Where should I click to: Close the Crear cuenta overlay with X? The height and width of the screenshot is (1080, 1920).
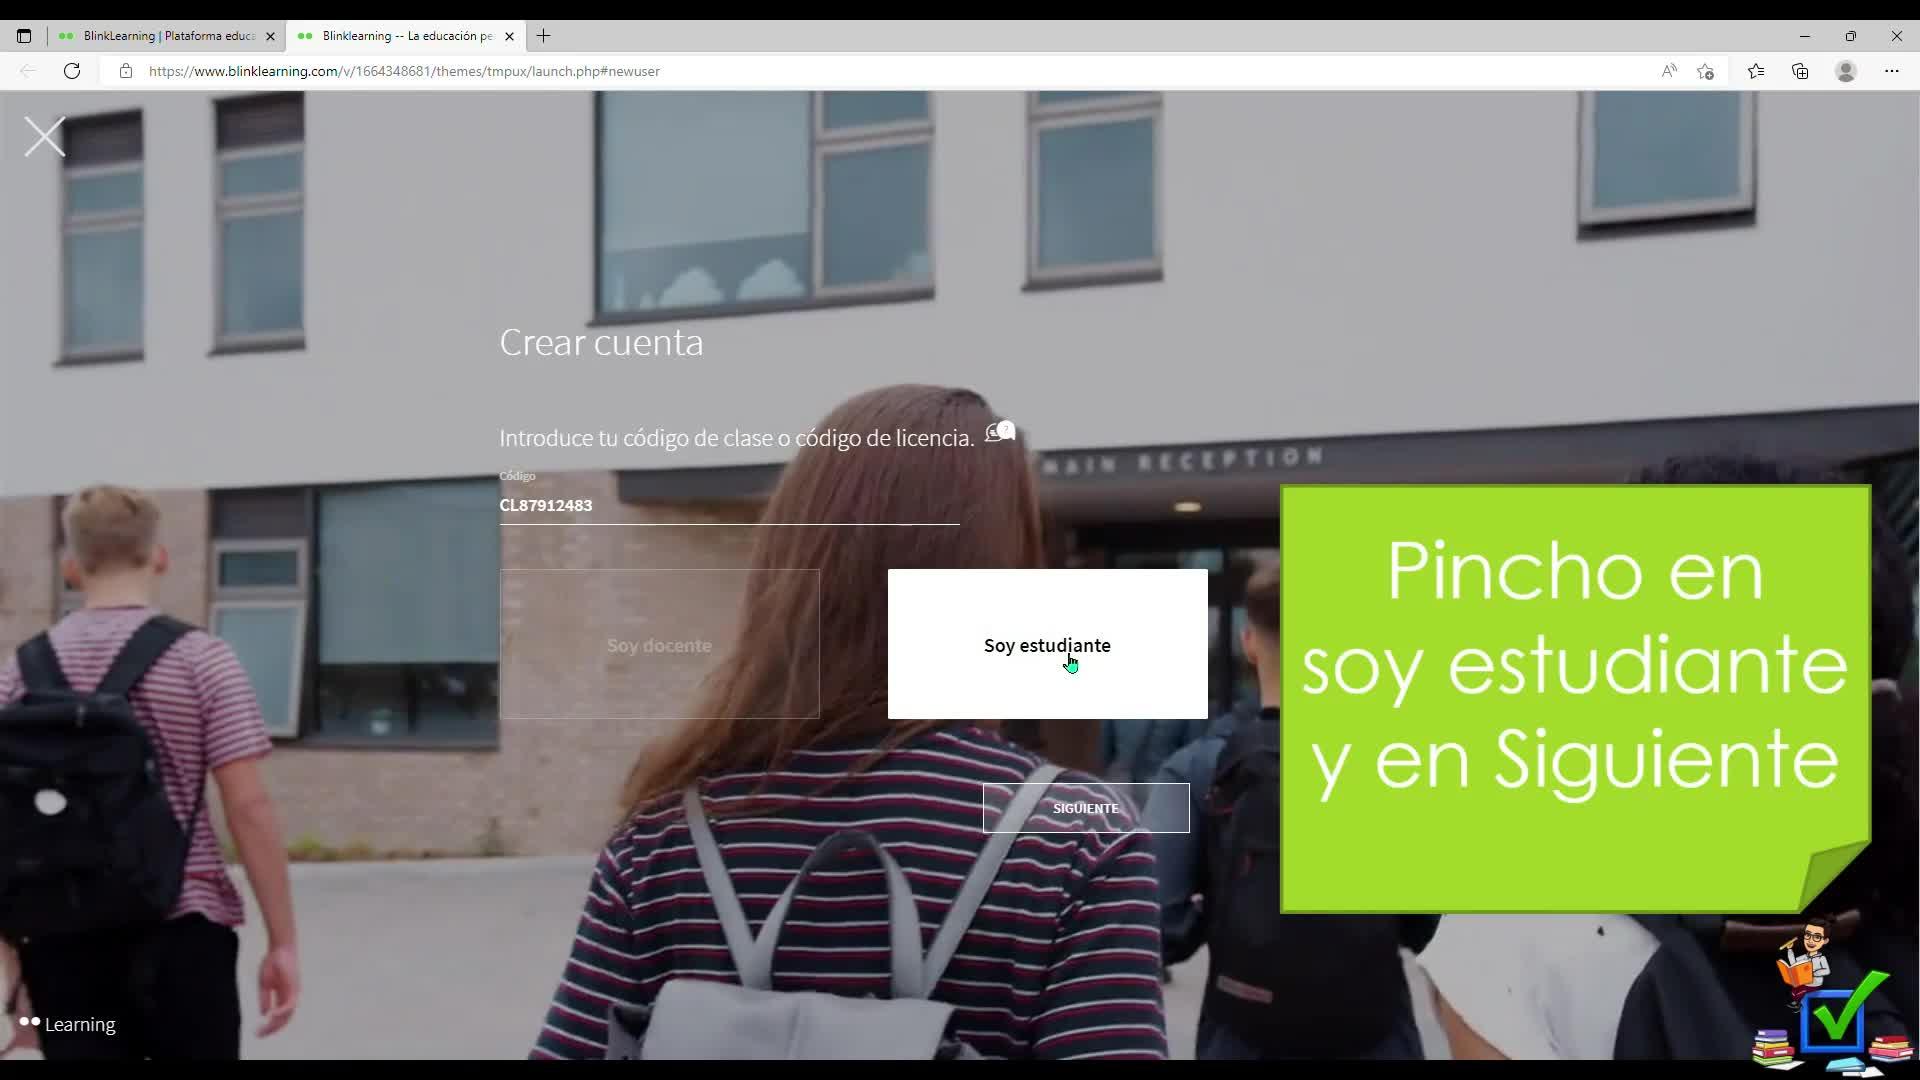click(x=45, y=137)
